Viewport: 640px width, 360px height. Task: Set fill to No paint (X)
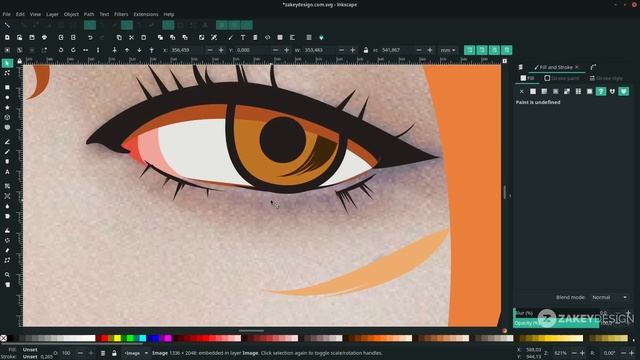(521, 91)
